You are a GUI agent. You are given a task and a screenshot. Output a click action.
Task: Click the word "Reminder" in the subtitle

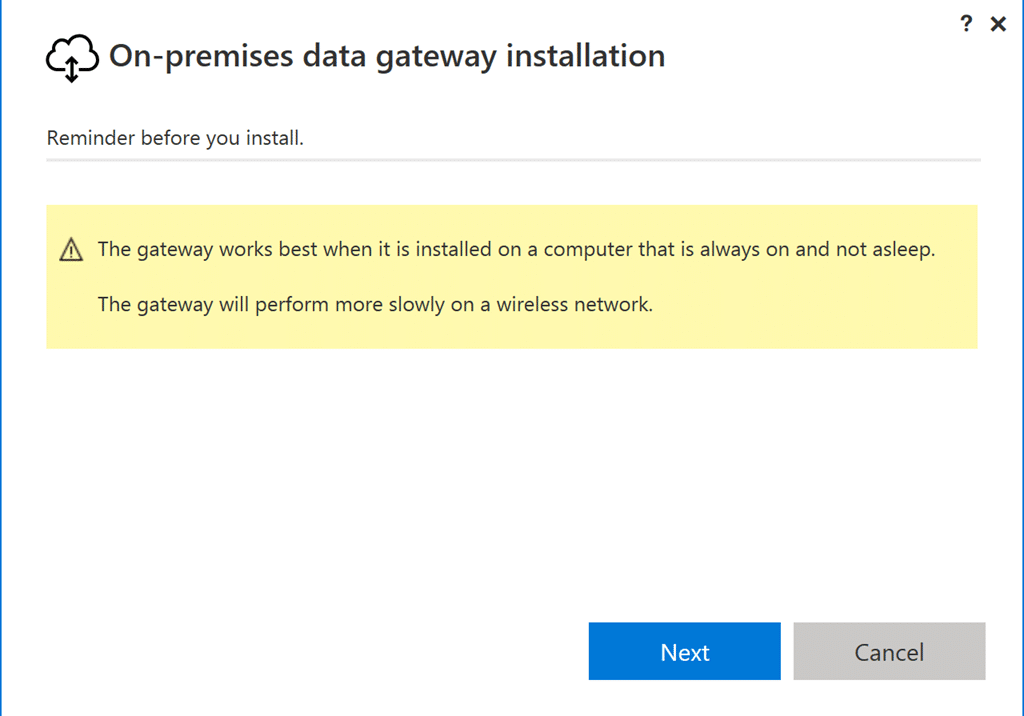coord(91,138)
